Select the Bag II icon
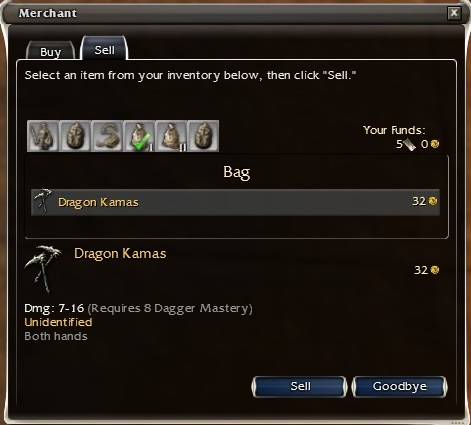Image resolution: width=471 pixels, height=425 pixels. (x=171, y=136)
